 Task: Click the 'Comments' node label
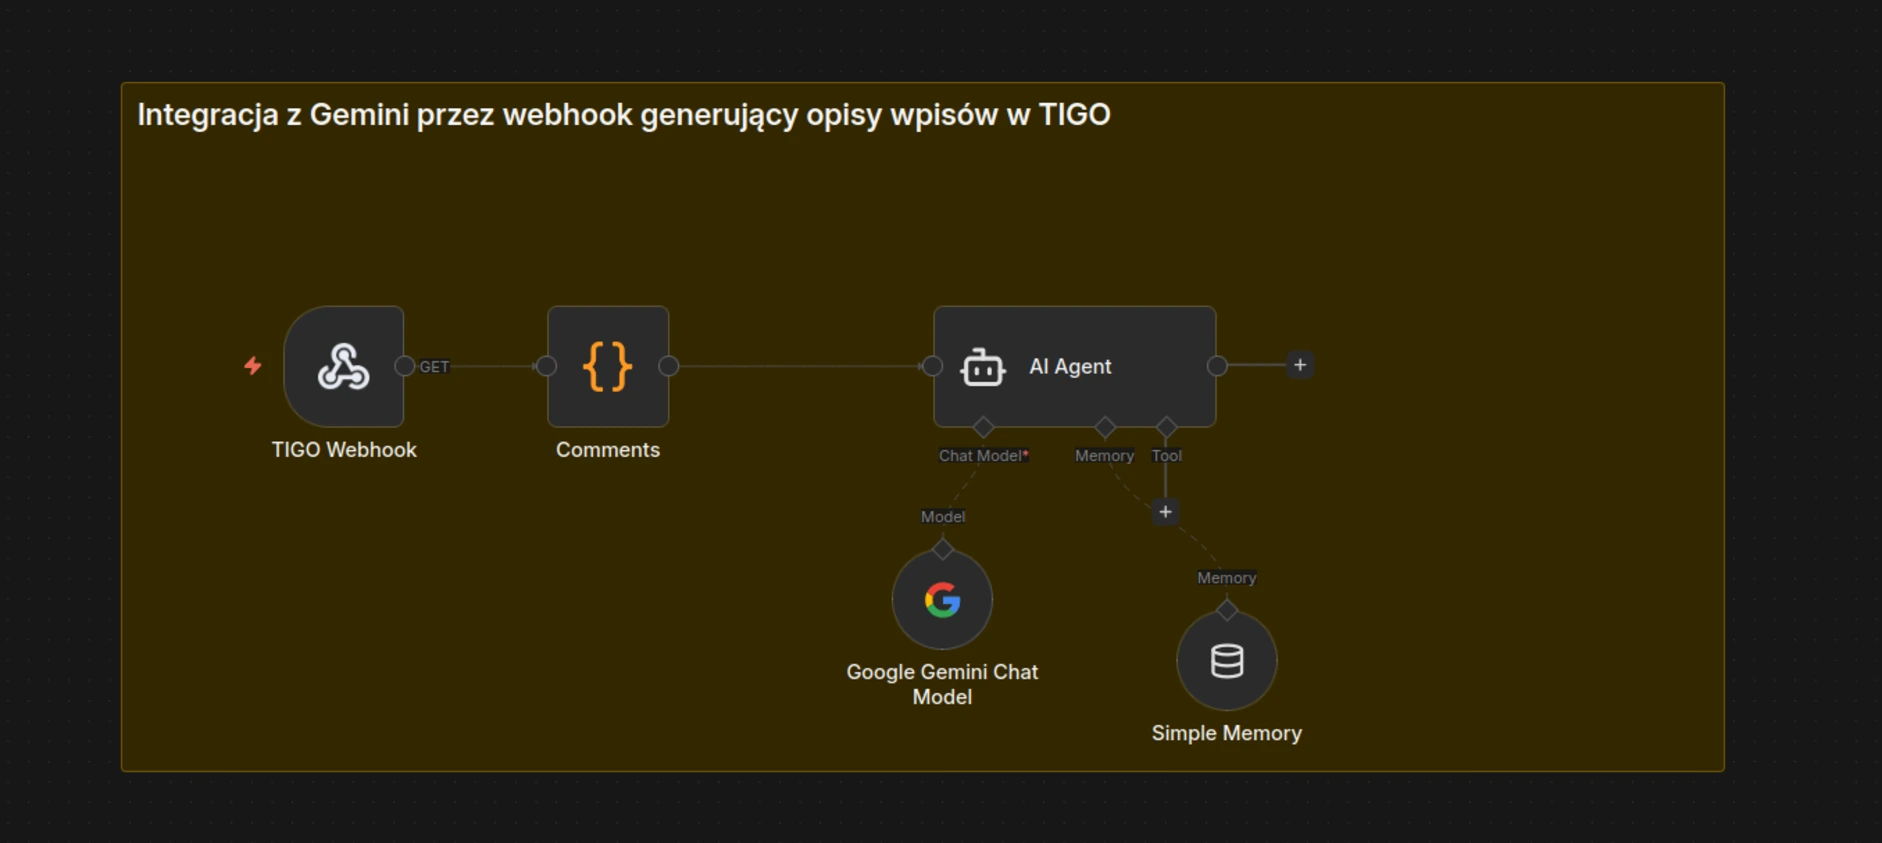click(608, 450)
